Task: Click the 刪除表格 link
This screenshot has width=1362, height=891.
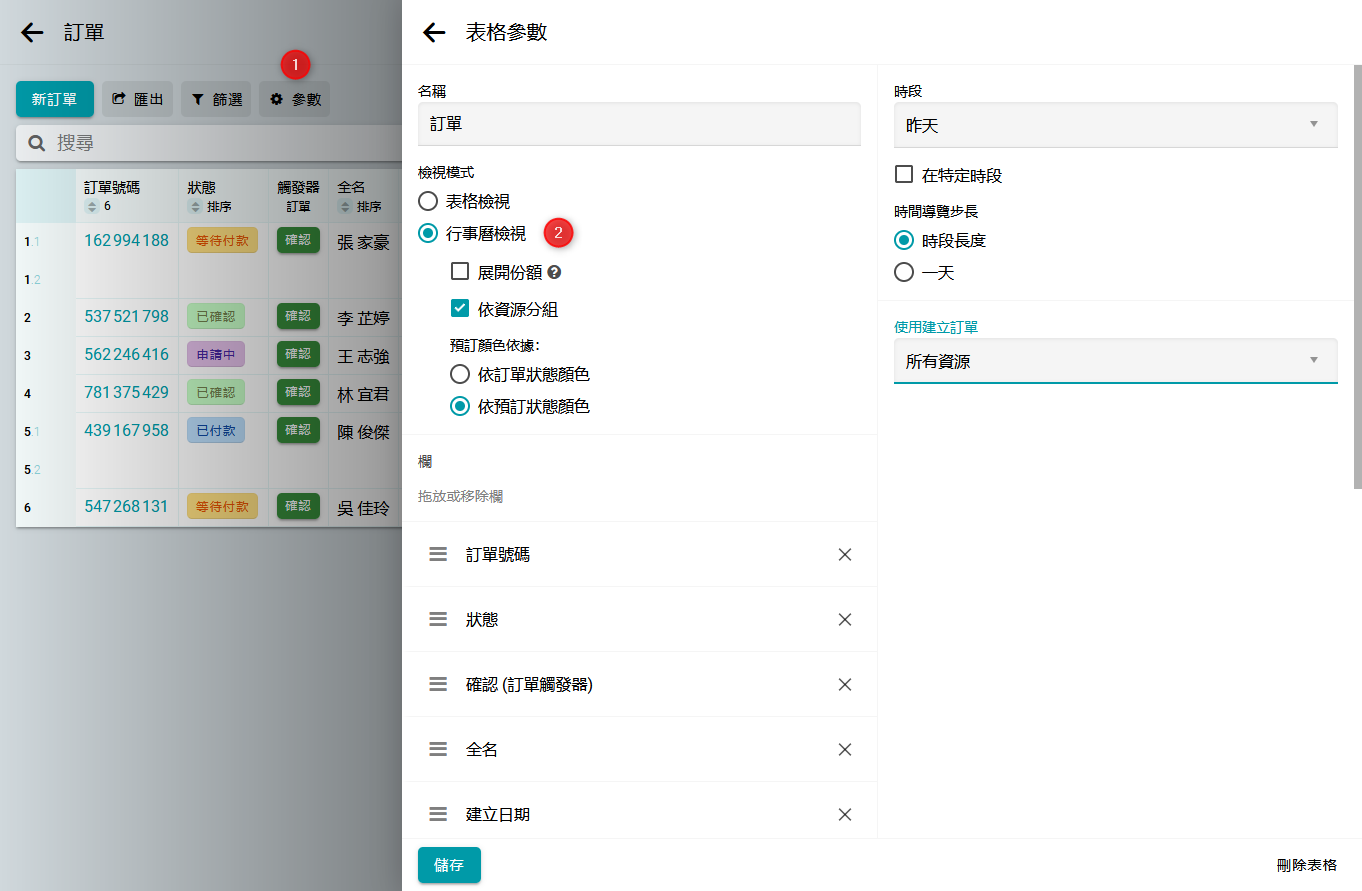Action: (x=1306, y=865)
